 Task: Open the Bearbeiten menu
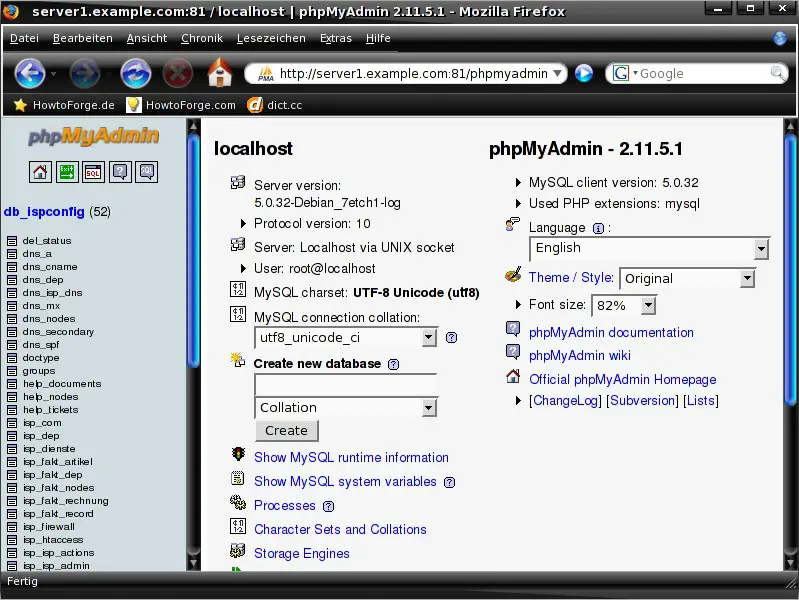(x=83, y=38)
